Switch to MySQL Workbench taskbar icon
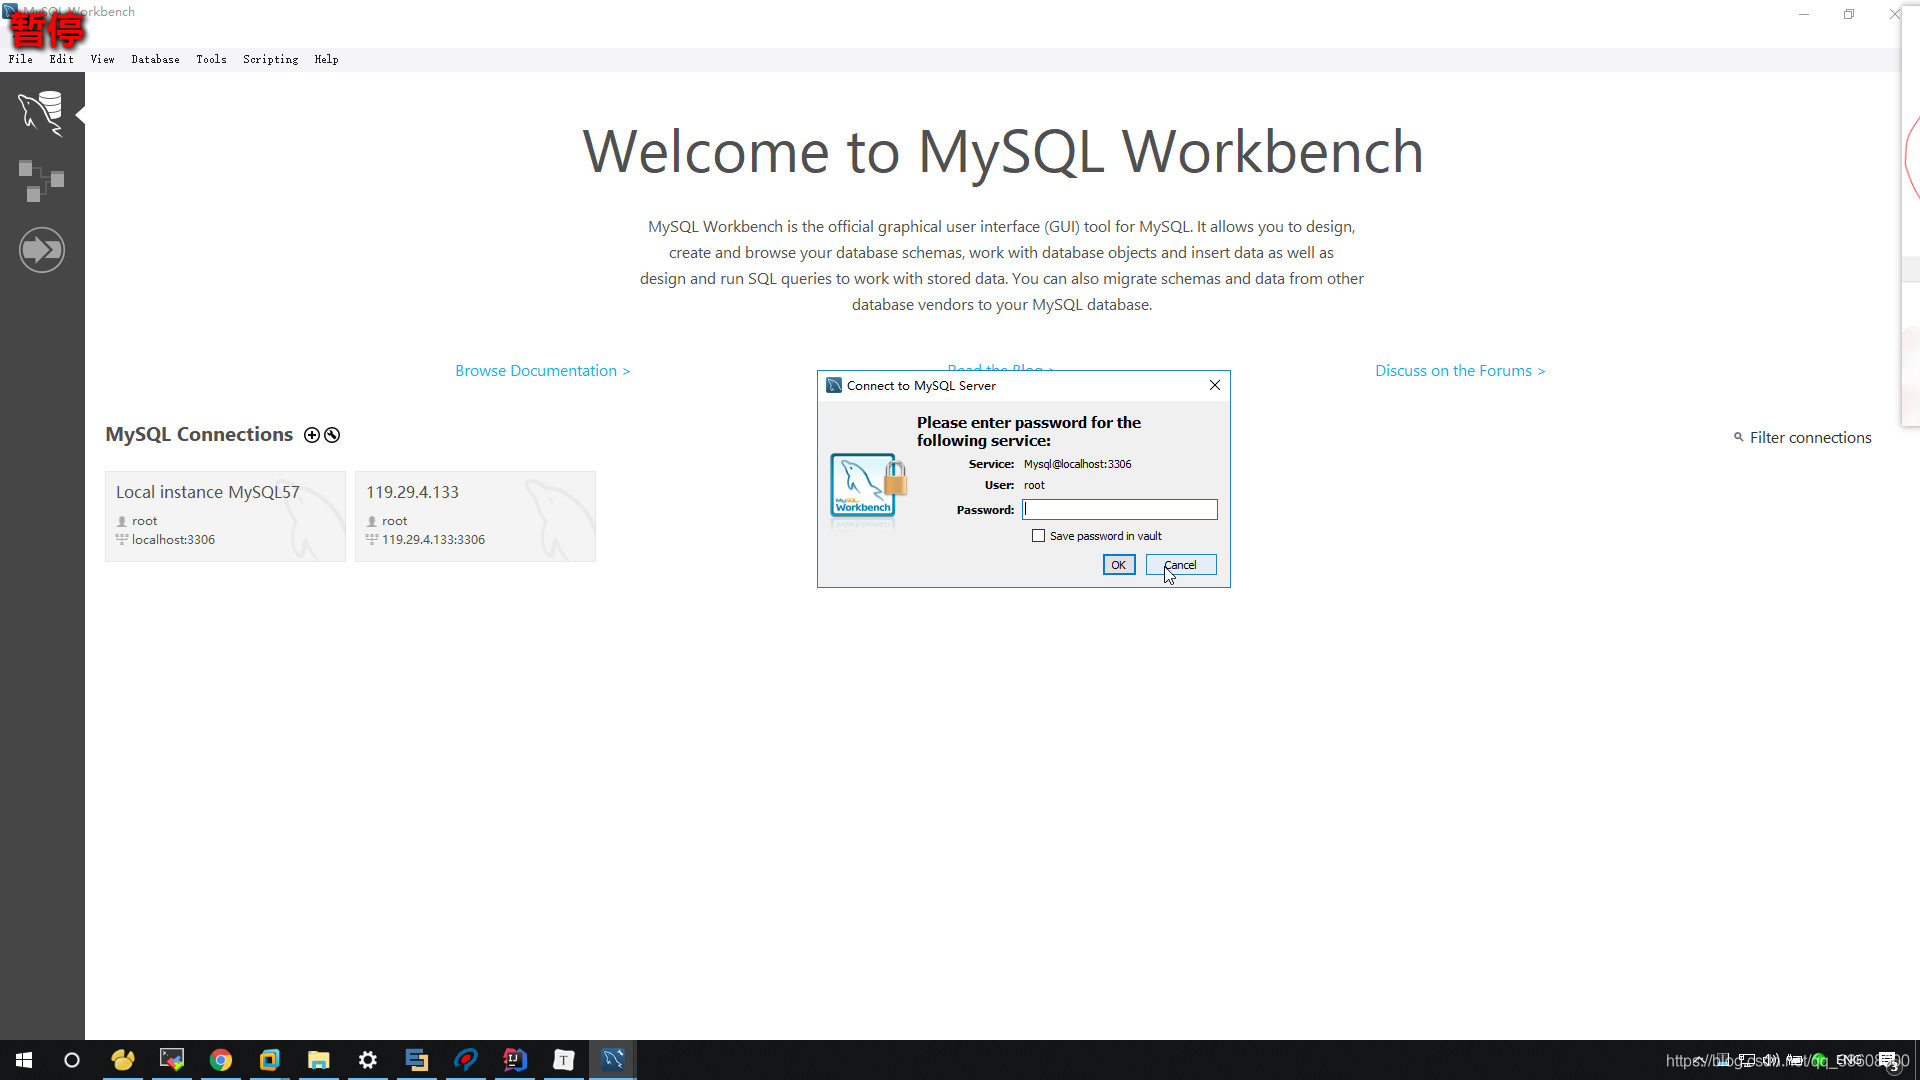Screen dimensions: 1920x1080 [x=613, y=1060]
